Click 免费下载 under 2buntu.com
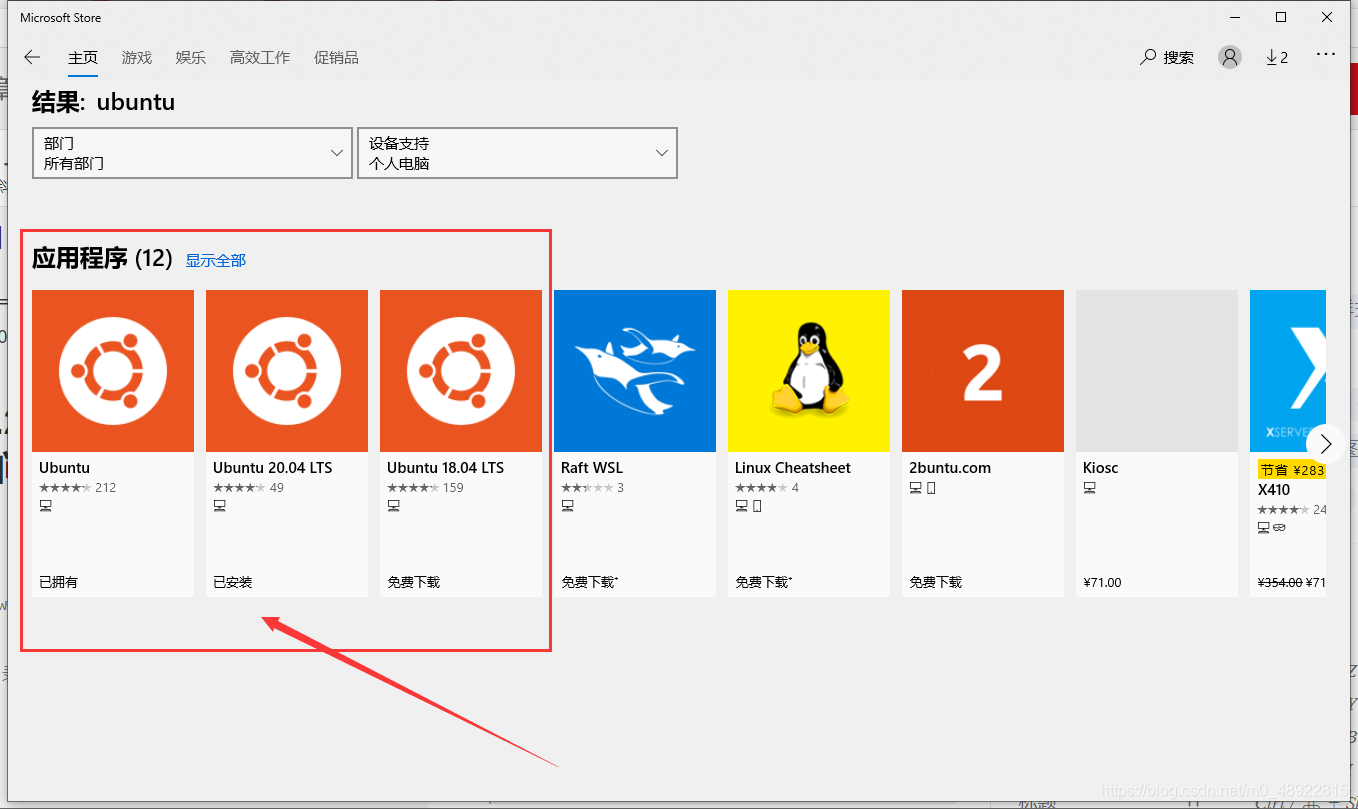1358x809 pixels. [x=935, y=582]
